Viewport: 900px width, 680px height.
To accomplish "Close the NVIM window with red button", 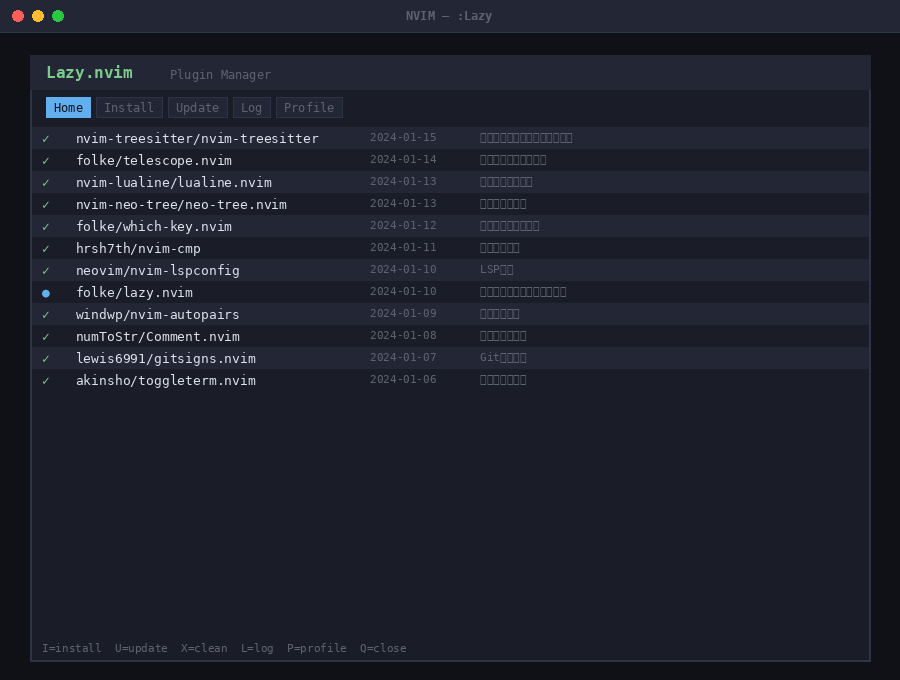I will pos(18,16).
